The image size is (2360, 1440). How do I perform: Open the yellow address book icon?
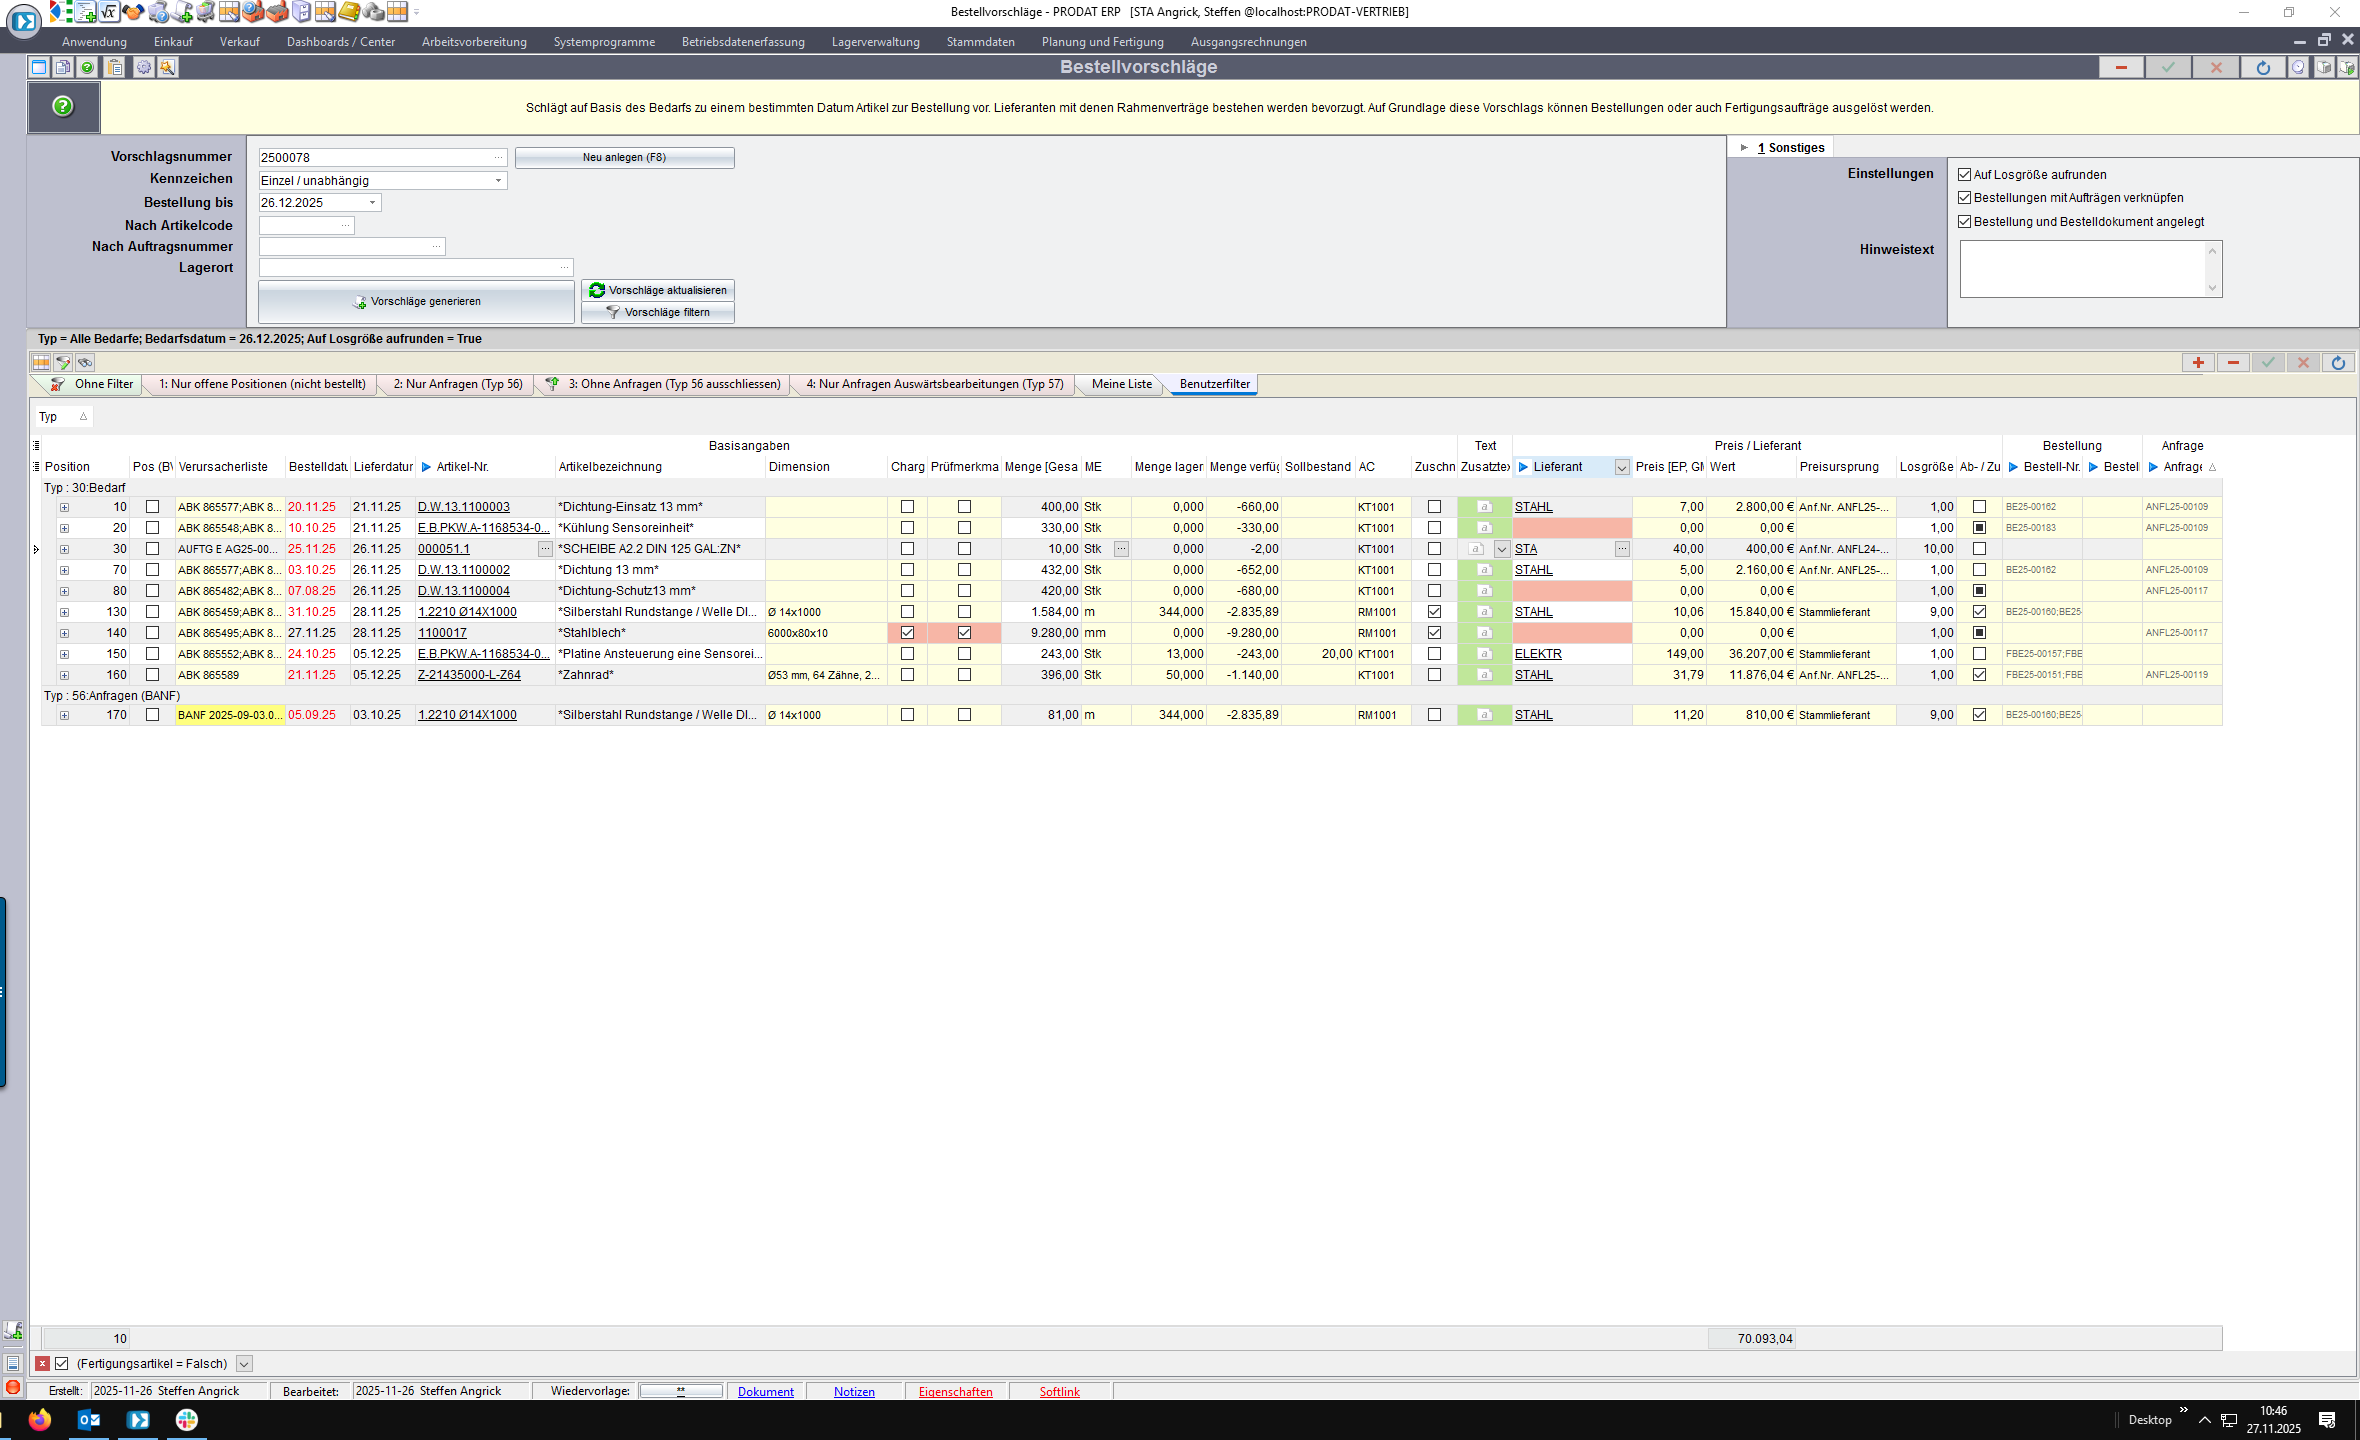pos(349,12)
